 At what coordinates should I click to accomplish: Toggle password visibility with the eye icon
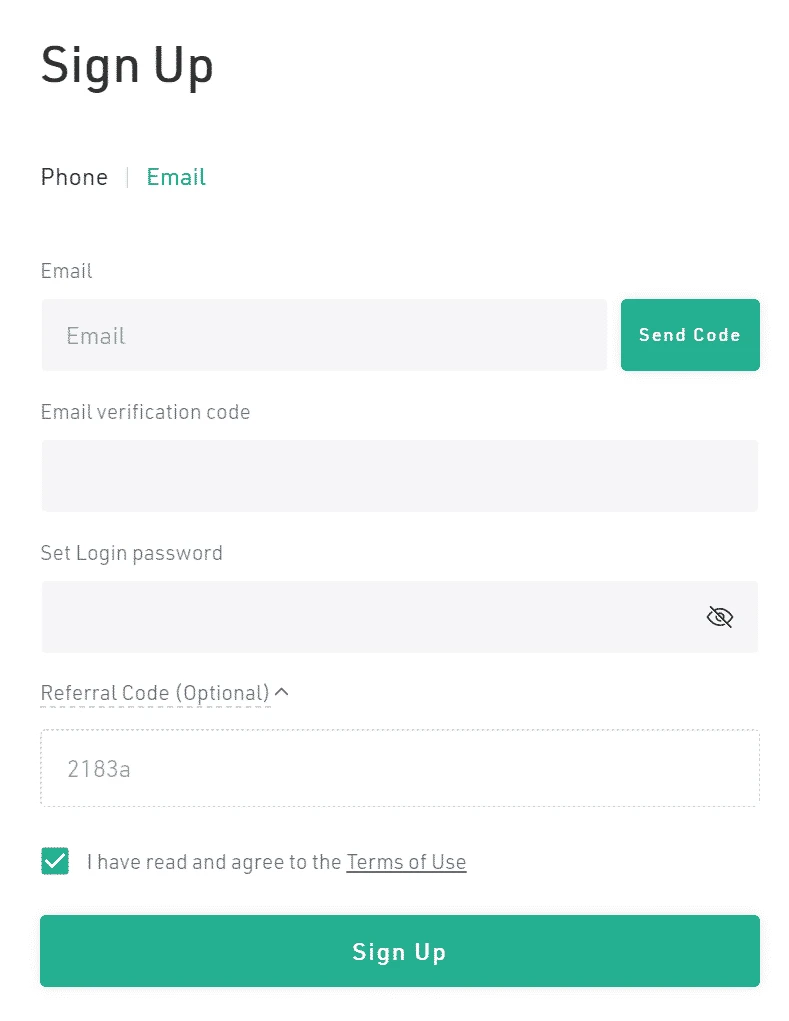pos(720,617)
